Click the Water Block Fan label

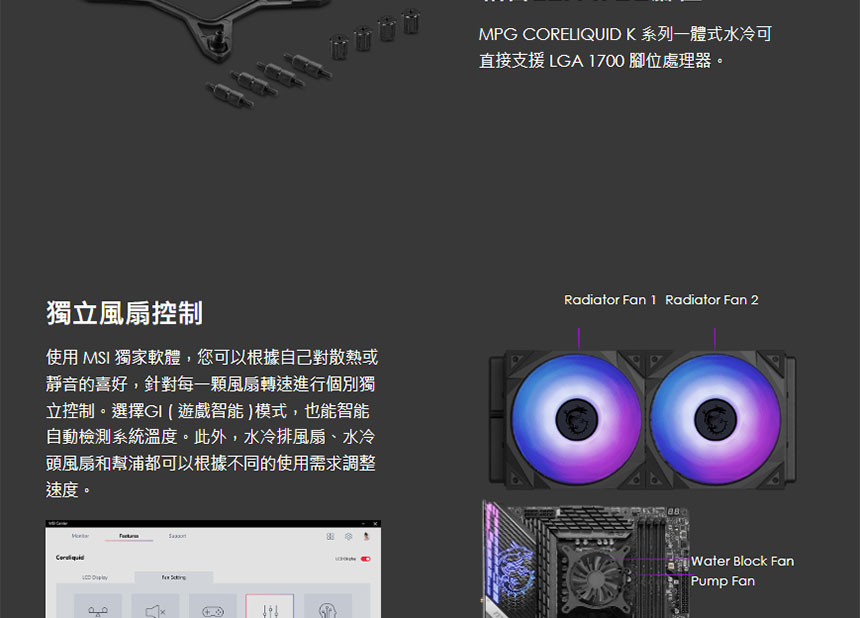pos(742,561)
